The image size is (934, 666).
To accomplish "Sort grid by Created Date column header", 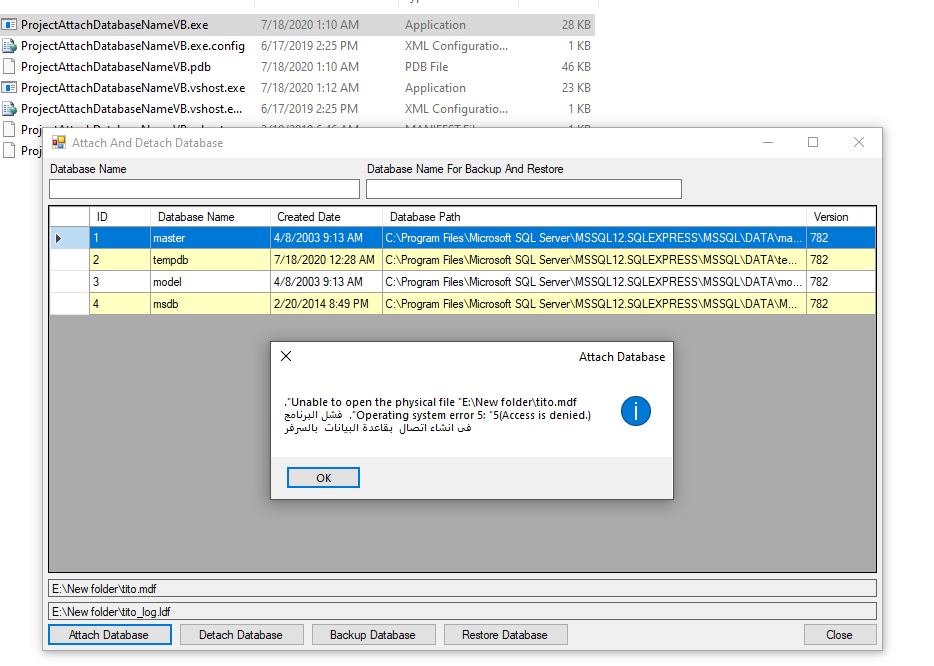I will (309, 217).
